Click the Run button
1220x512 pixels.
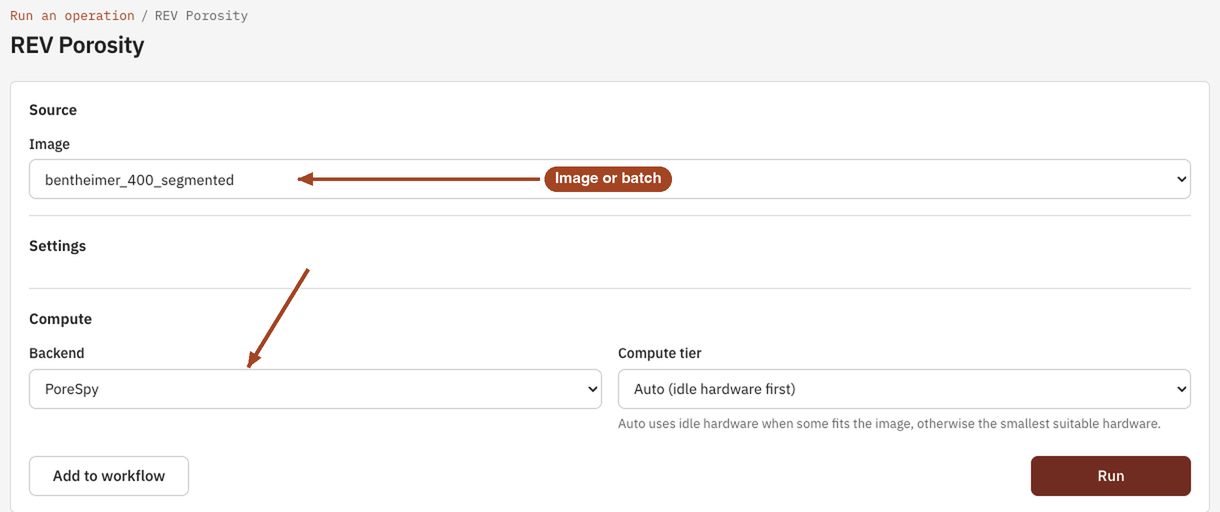(1111, 476)
